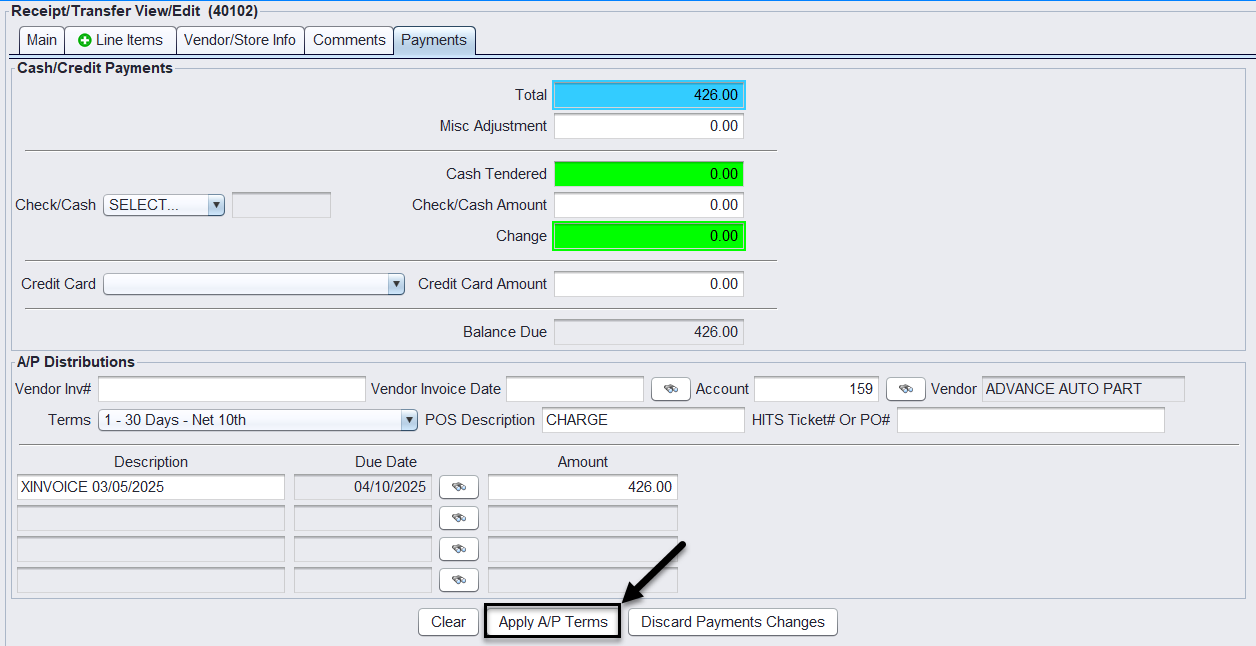
Task: Go to the Comments tab
Action: 349,41
